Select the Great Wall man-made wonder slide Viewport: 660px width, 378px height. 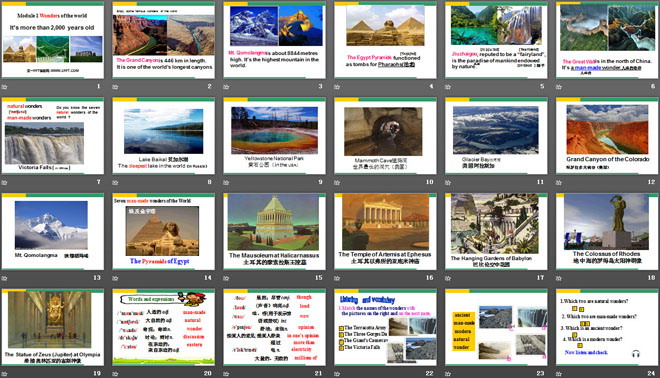(x=607, y=40)
